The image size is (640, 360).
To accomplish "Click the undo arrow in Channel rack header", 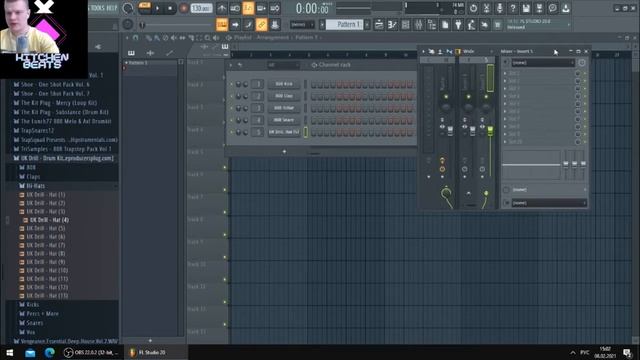I will point(240,65).
